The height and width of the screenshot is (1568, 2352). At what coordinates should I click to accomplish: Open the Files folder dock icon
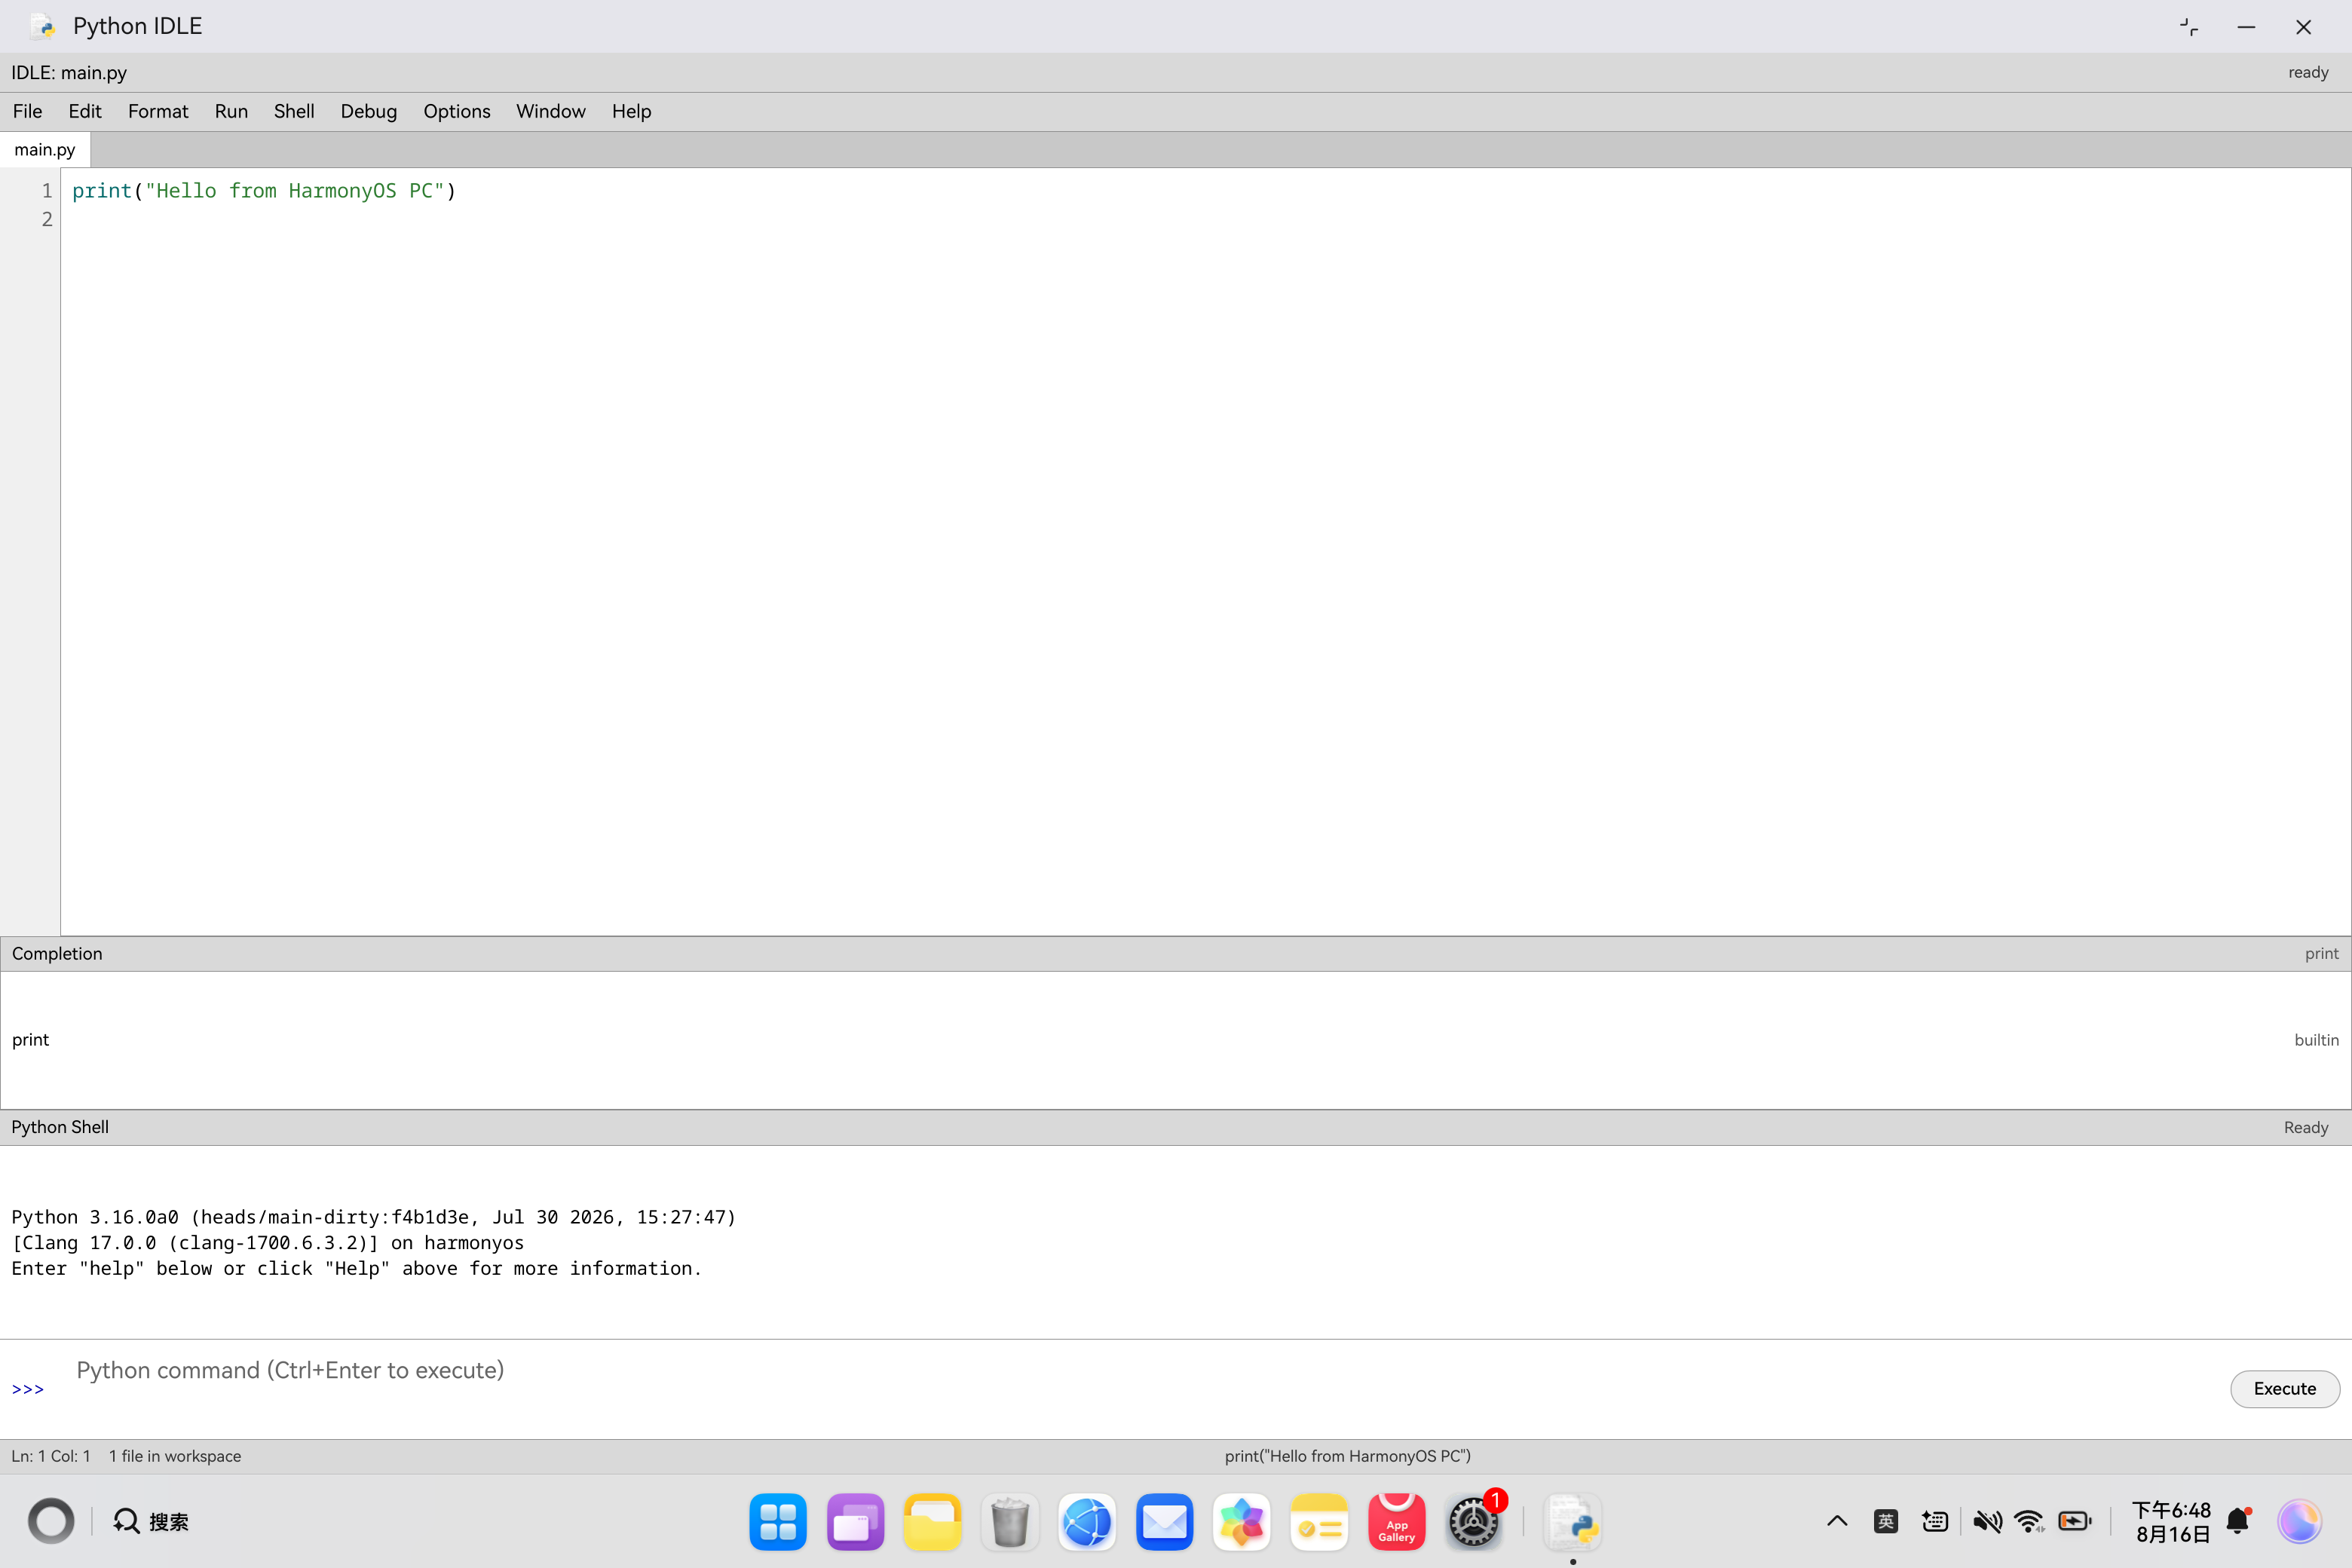(932, 1522)
